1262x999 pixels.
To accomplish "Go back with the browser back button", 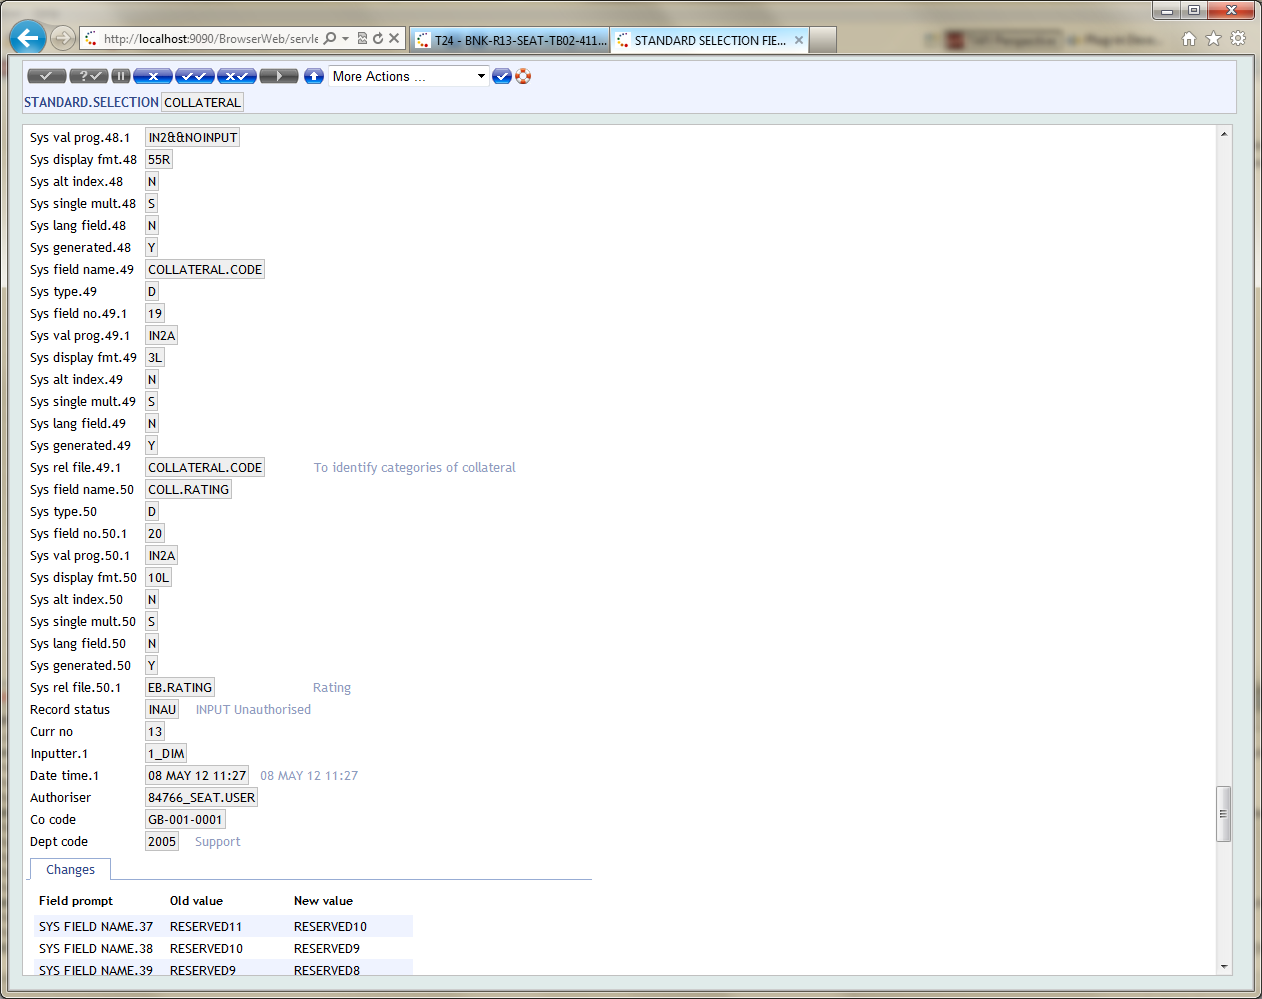I will (x=28, y=39).
